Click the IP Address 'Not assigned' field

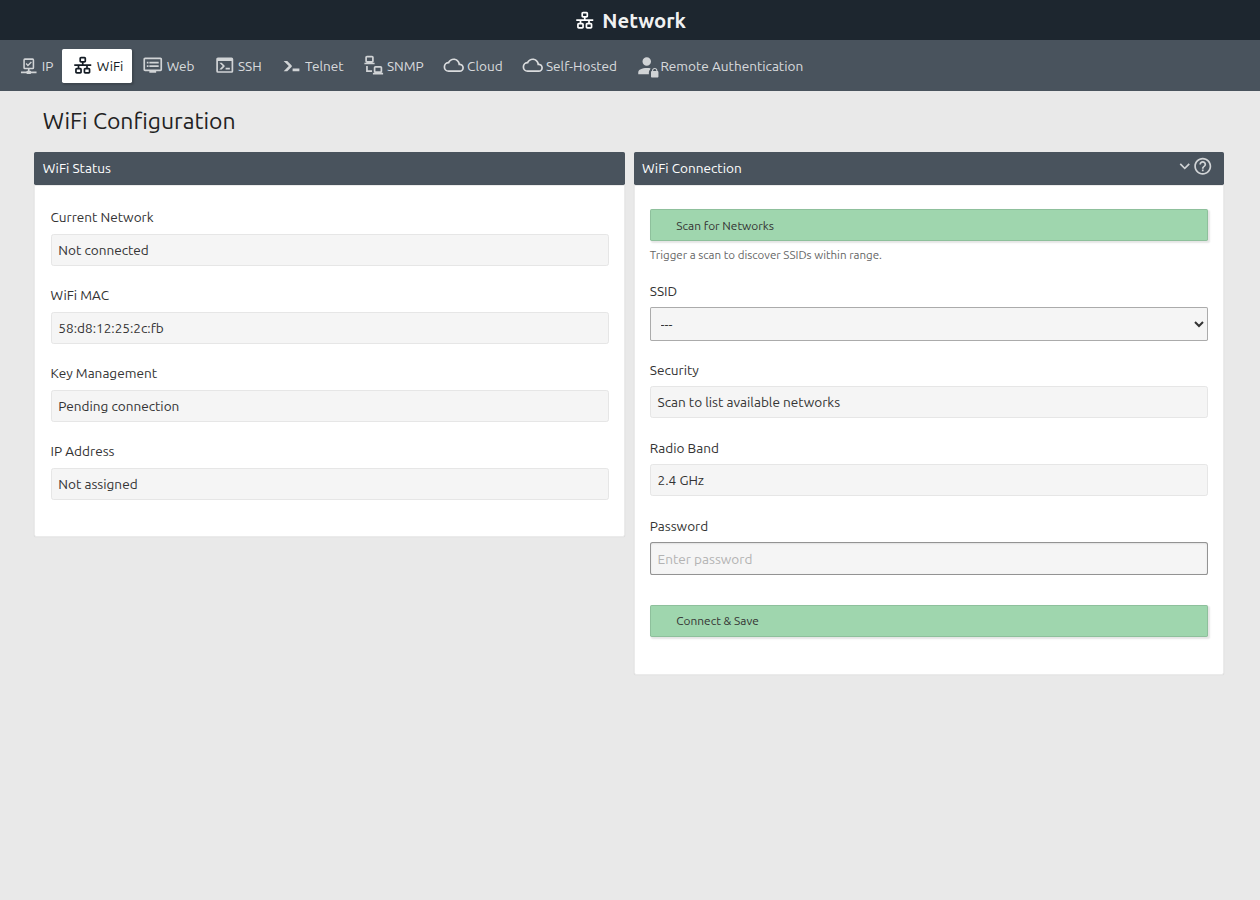[x=329, y=484]
